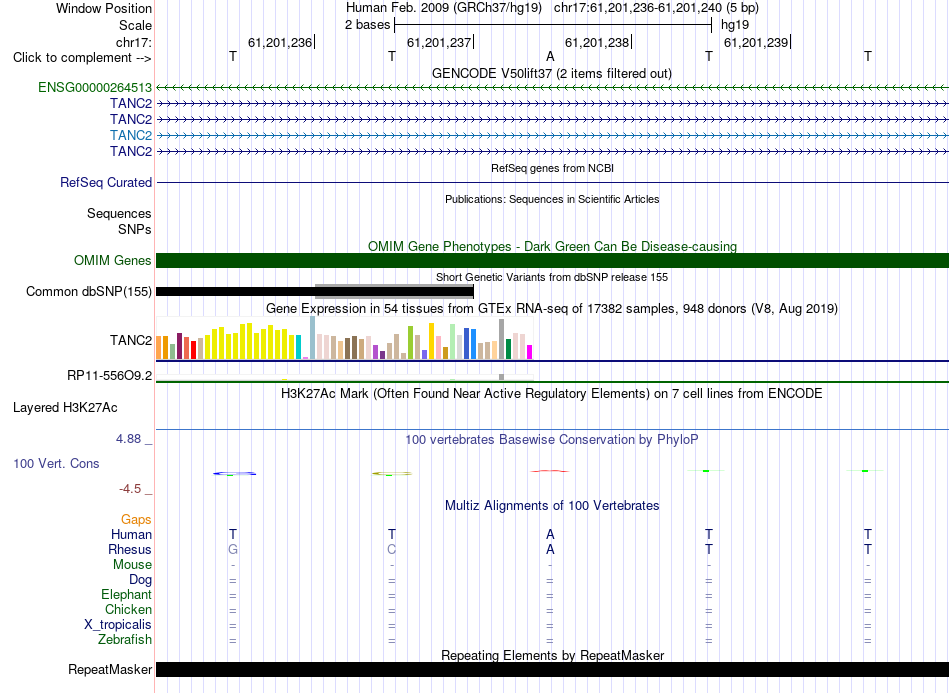The image size is (950, 693).
Task: Click position label 61,201,238
Action: [x=597, y=42]
